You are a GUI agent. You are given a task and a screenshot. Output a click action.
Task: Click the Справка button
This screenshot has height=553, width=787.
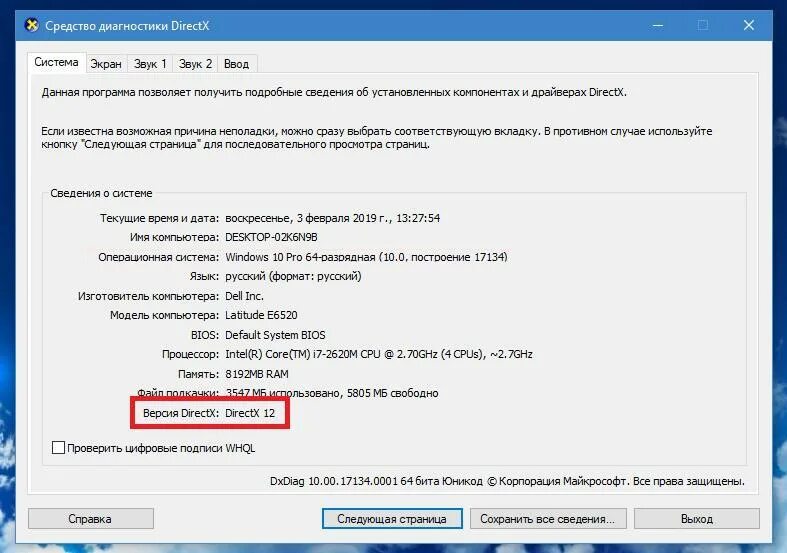point(90,519)
